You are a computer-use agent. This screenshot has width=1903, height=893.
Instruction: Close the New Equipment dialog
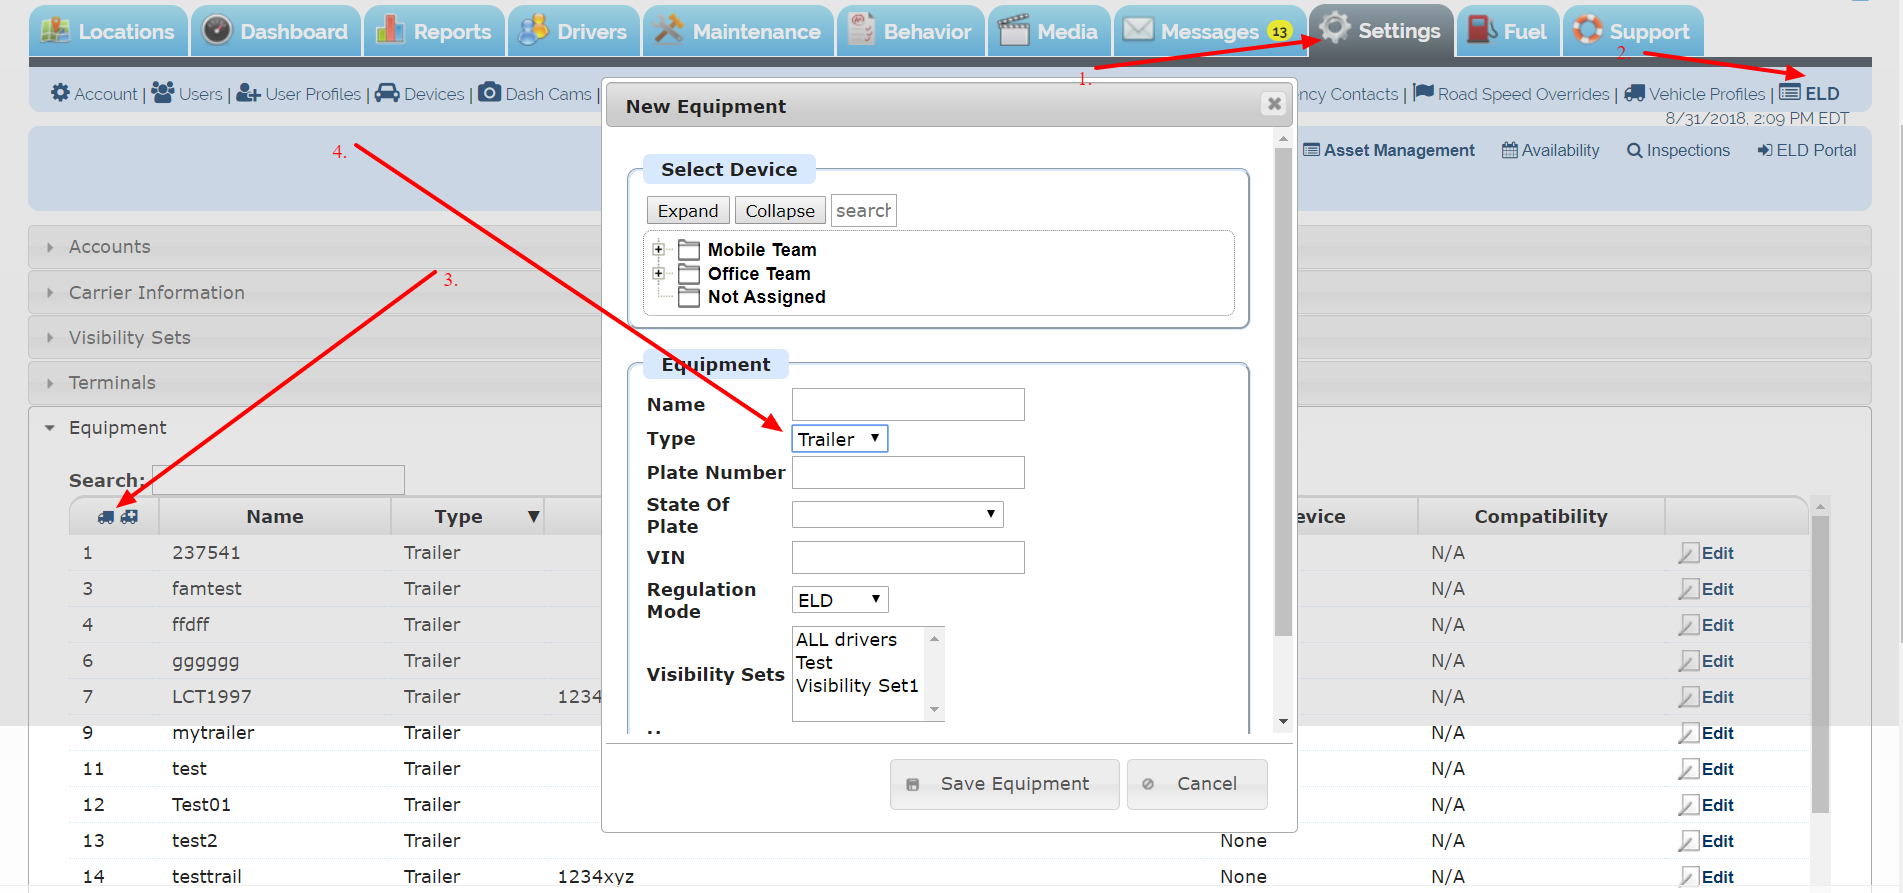click(x=1274, y=104)
